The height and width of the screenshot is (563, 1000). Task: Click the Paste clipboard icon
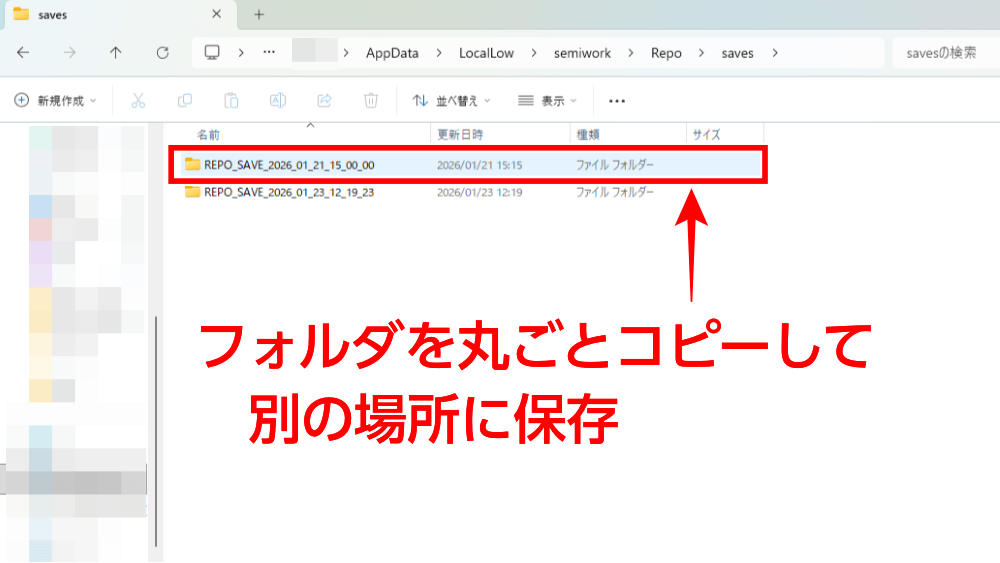231,101
